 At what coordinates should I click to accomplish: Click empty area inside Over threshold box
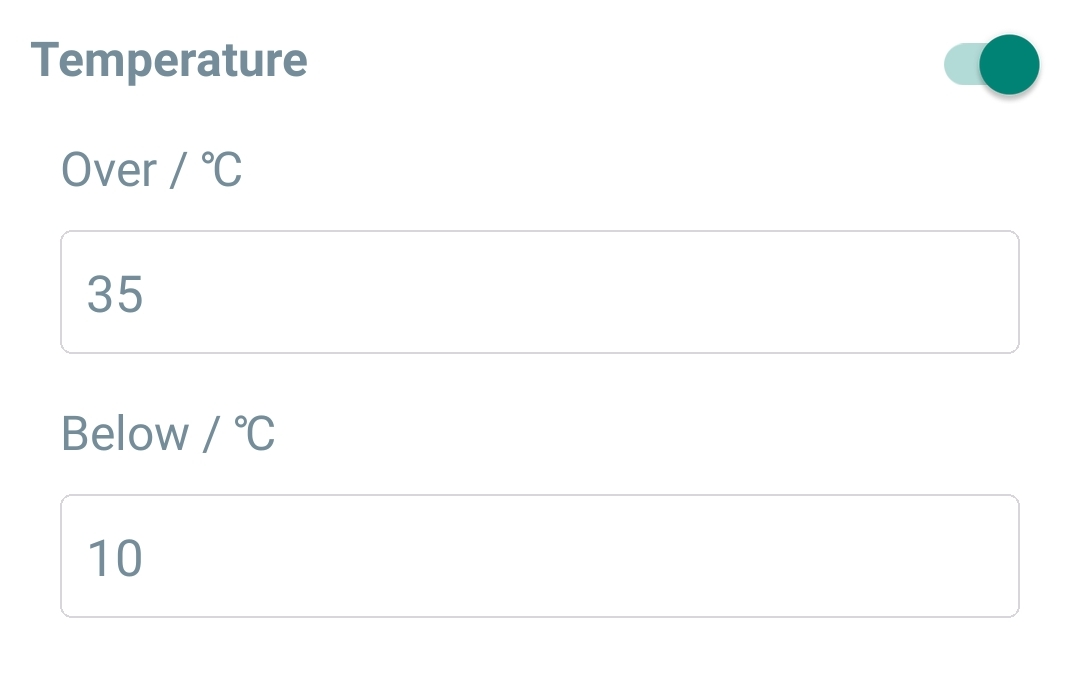pyautogui.click(x=600, y=292)
